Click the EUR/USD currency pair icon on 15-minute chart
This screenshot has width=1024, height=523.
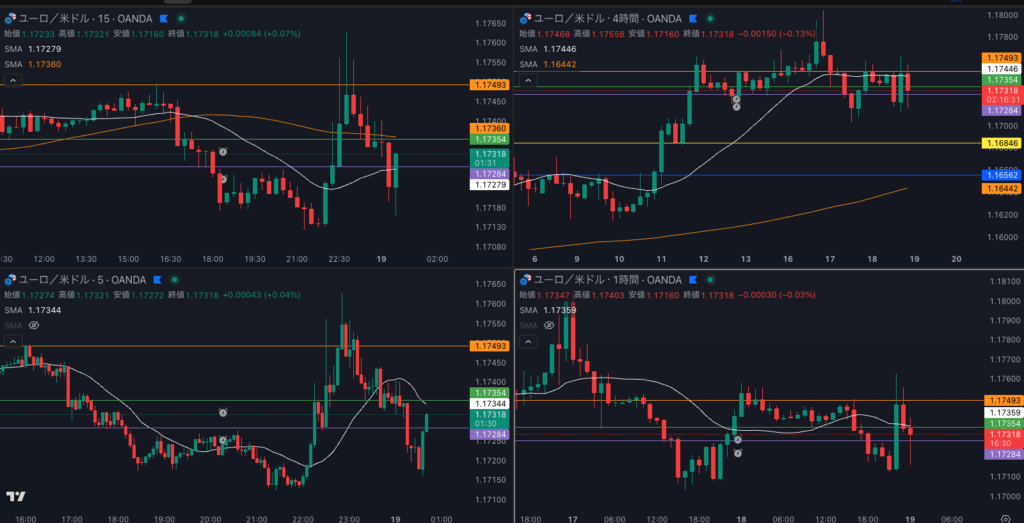pos(8,19)
